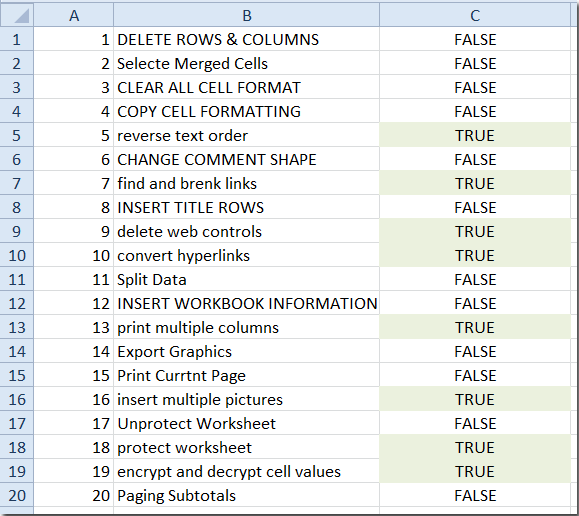This screenshot has width=579, height=516.
Task: Select row 5 header
Action: click(17, 135)
